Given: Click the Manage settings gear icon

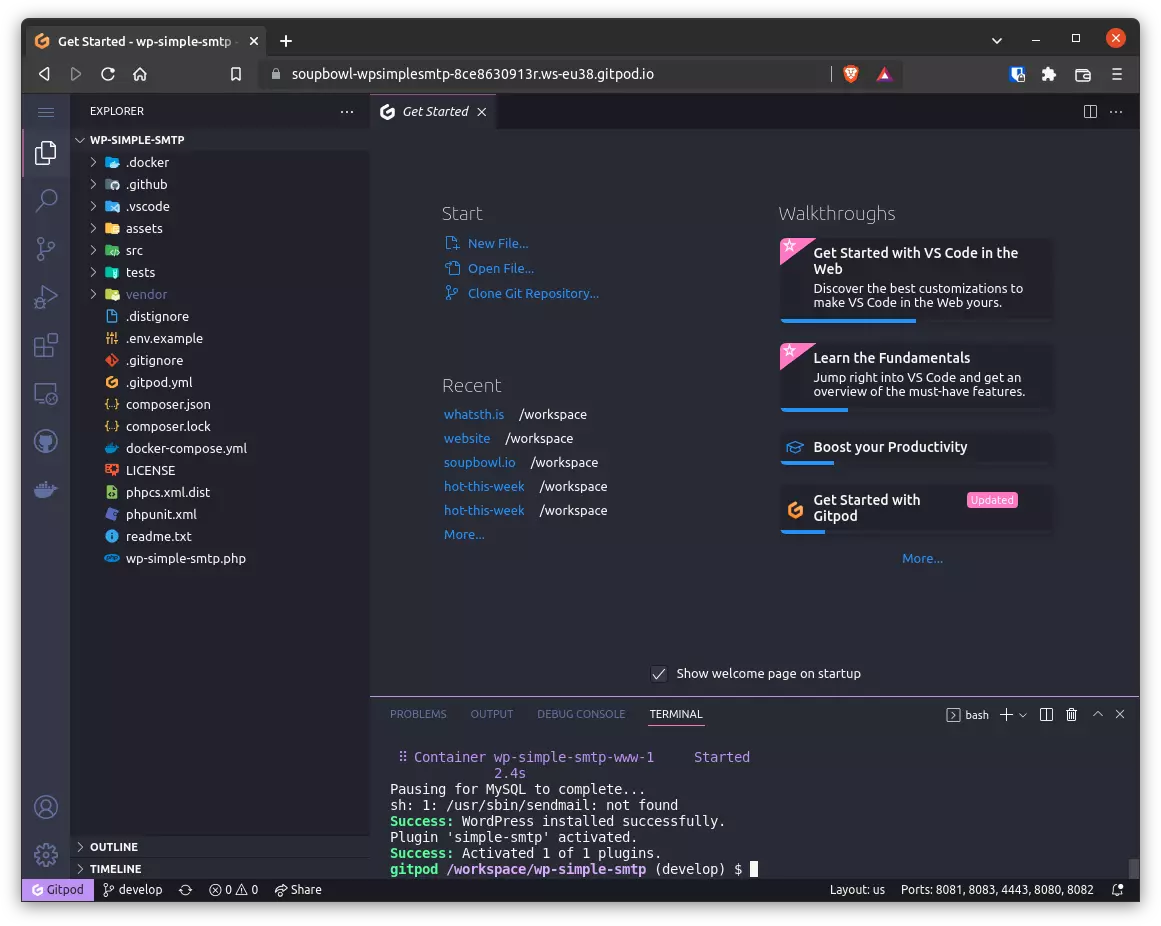Looking at the screenshot, I should pos(46,855).
